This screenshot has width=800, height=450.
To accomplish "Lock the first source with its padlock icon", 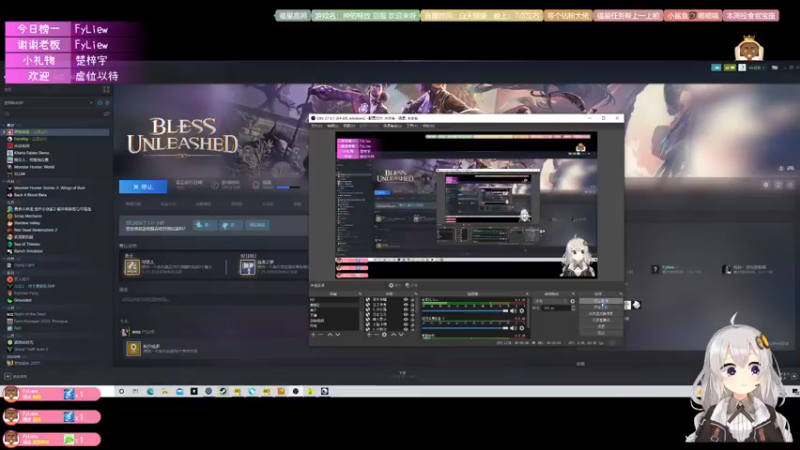I will pos(412,299).
